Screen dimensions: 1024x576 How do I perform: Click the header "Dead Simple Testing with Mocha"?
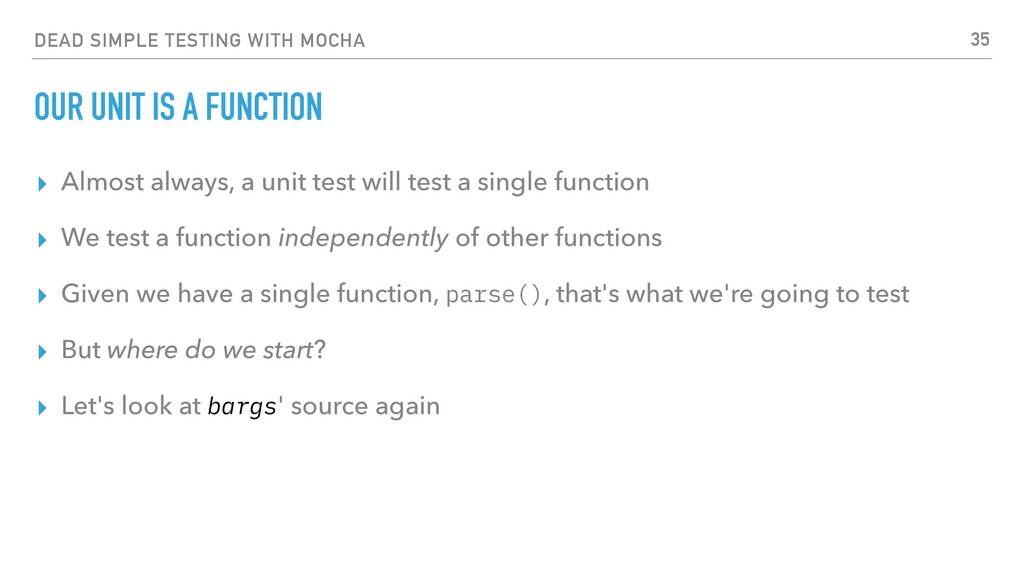[200, 40]
